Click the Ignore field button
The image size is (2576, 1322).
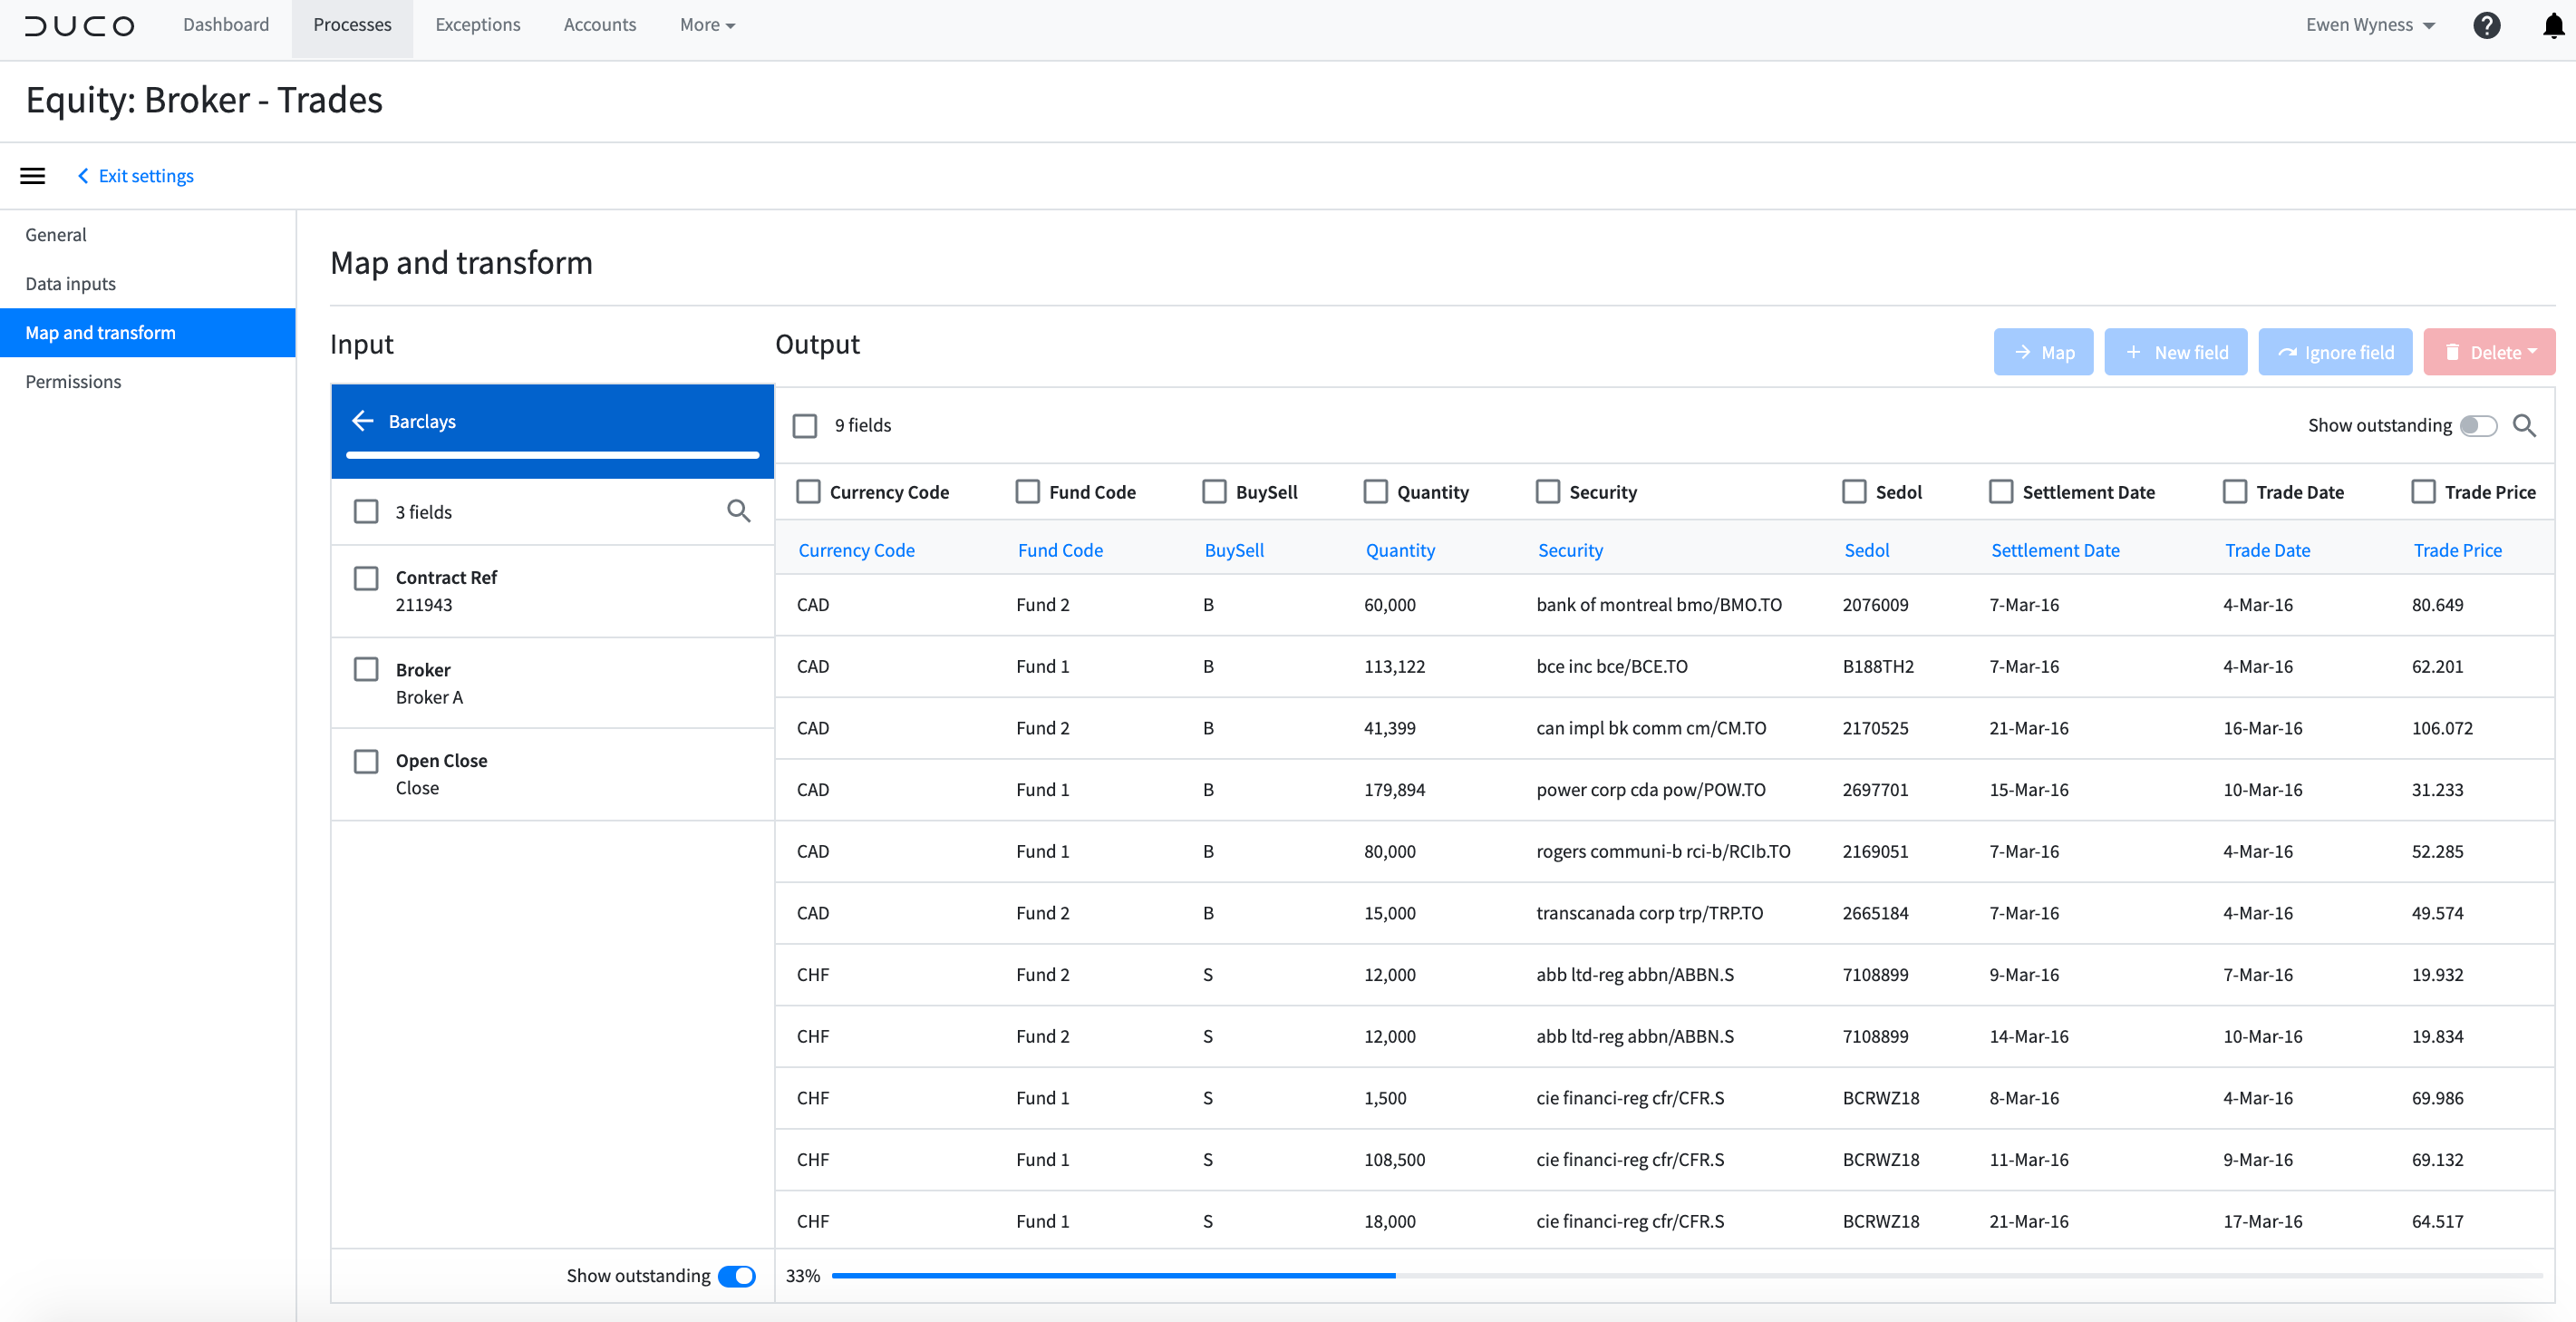(x=2335, y=352)
